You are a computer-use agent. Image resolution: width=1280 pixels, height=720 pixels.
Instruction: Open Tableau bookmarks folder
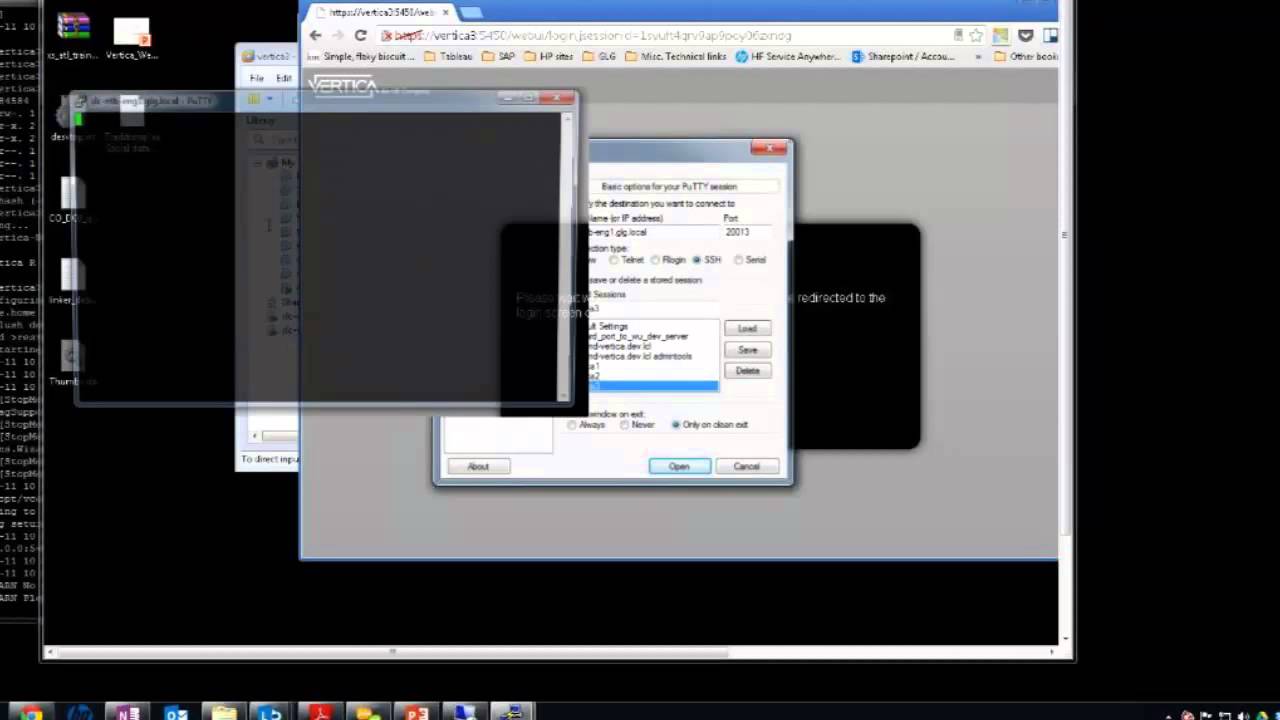(x=448, y=57)
